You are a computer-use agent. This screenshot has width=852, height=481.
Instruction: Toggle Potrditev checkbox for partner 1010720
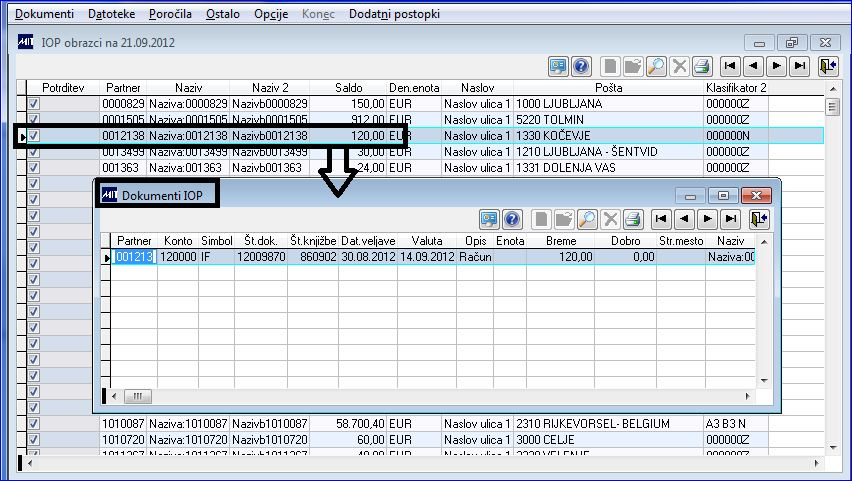(x=34, y=439)
